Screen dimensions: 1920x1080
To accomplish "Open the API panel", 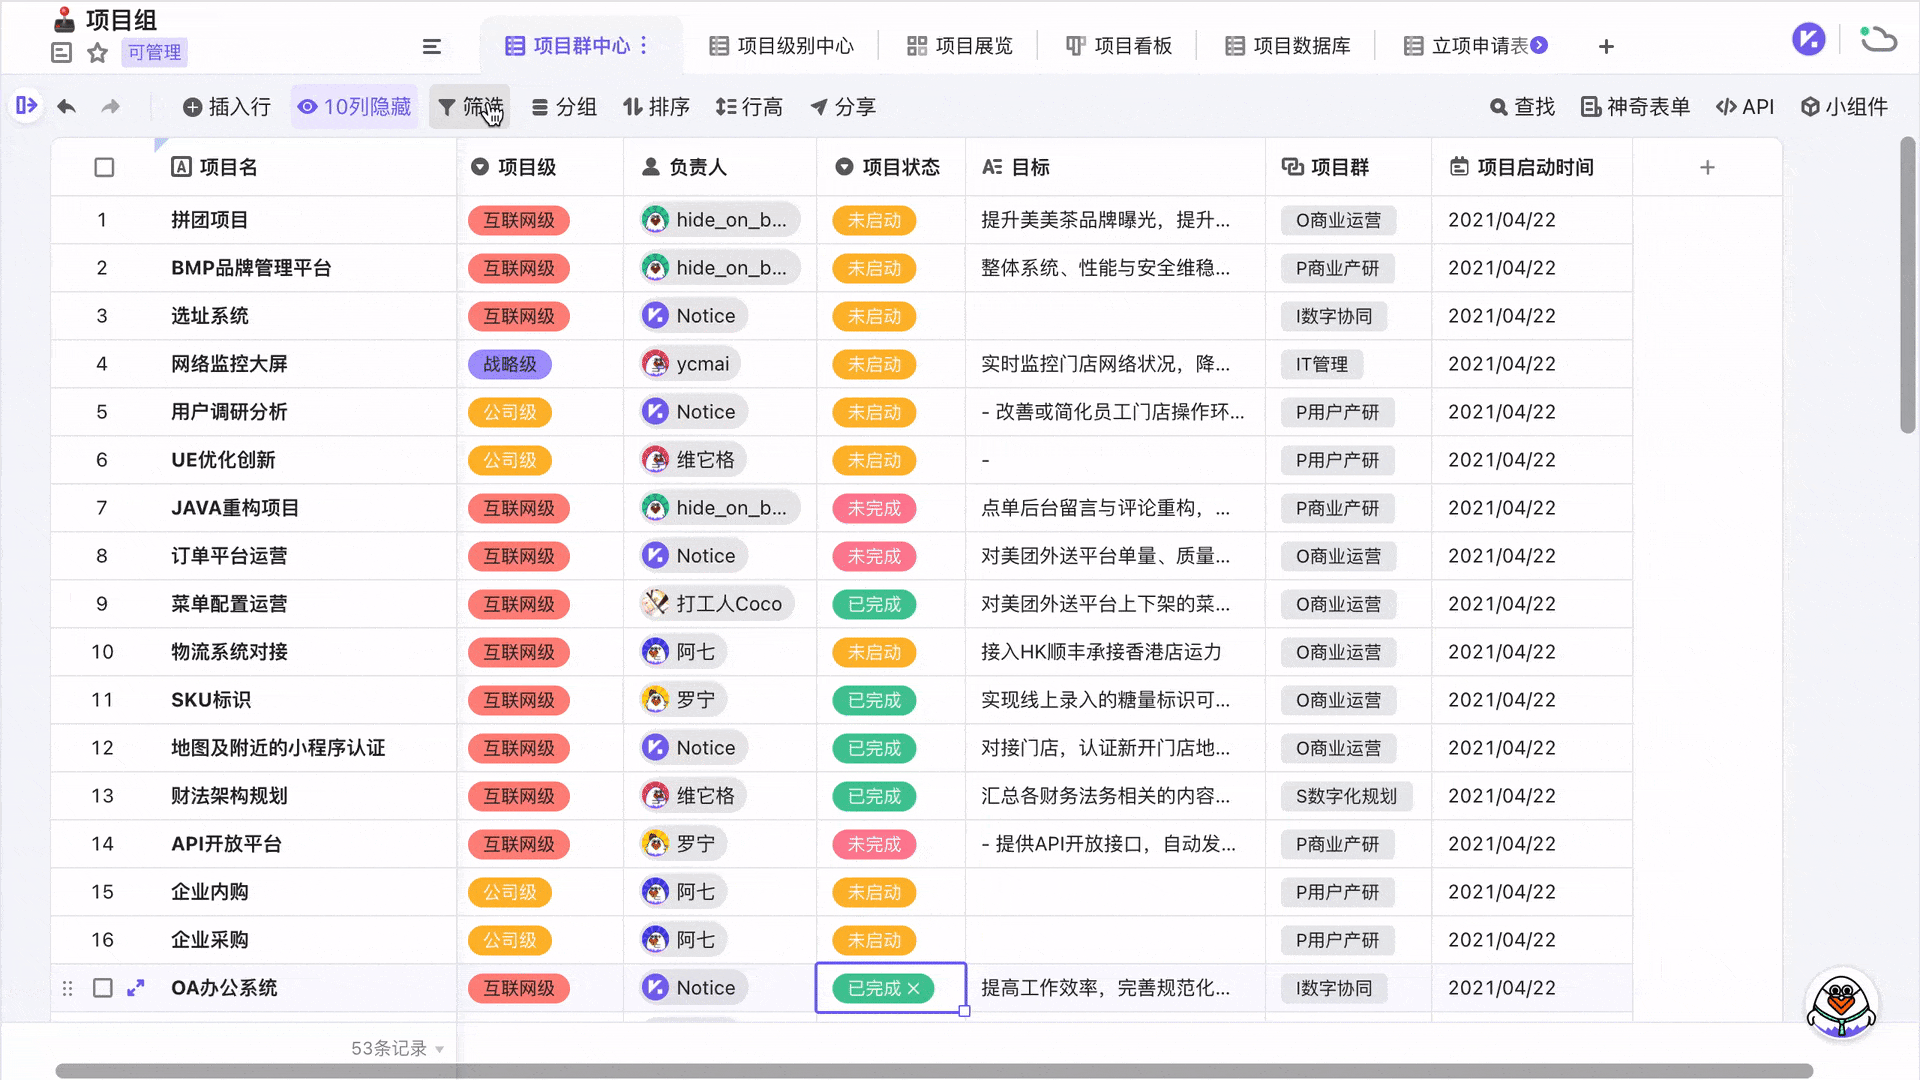I will 1745,106.
